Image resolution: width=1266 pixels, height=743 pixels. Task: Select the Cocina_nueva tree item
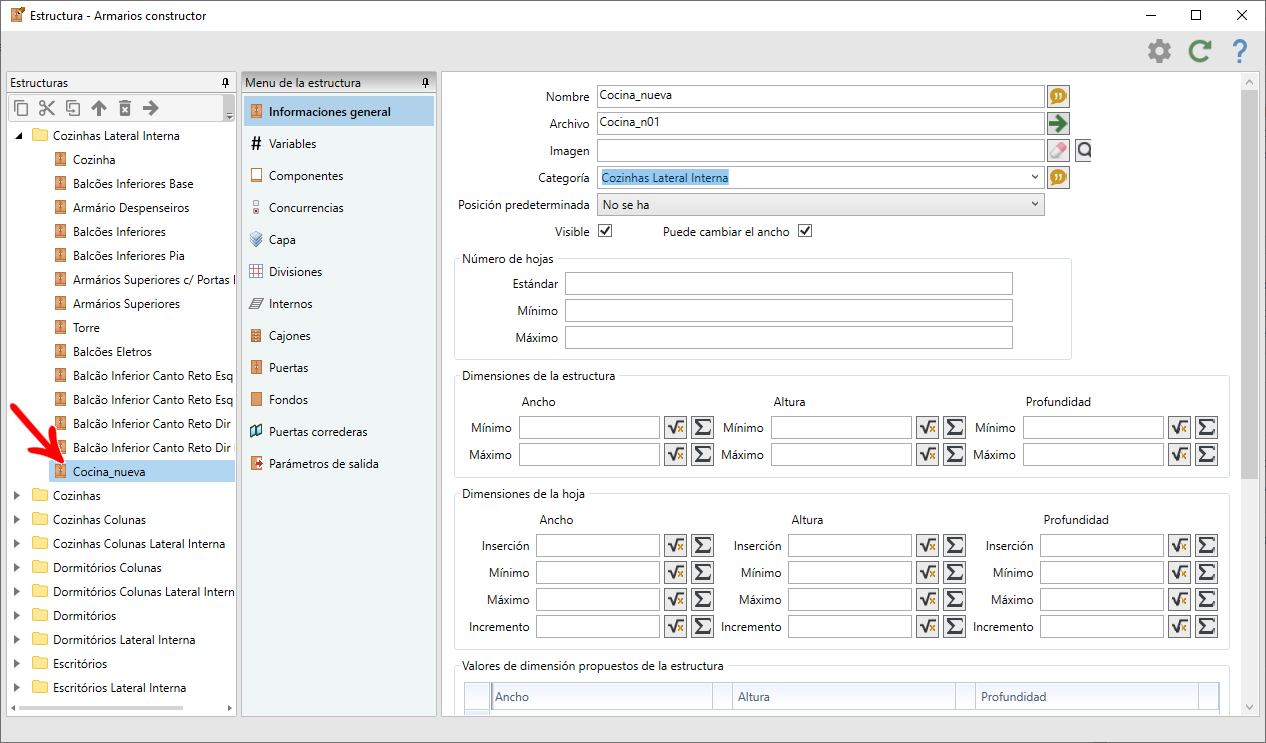[x=142, y=471]
